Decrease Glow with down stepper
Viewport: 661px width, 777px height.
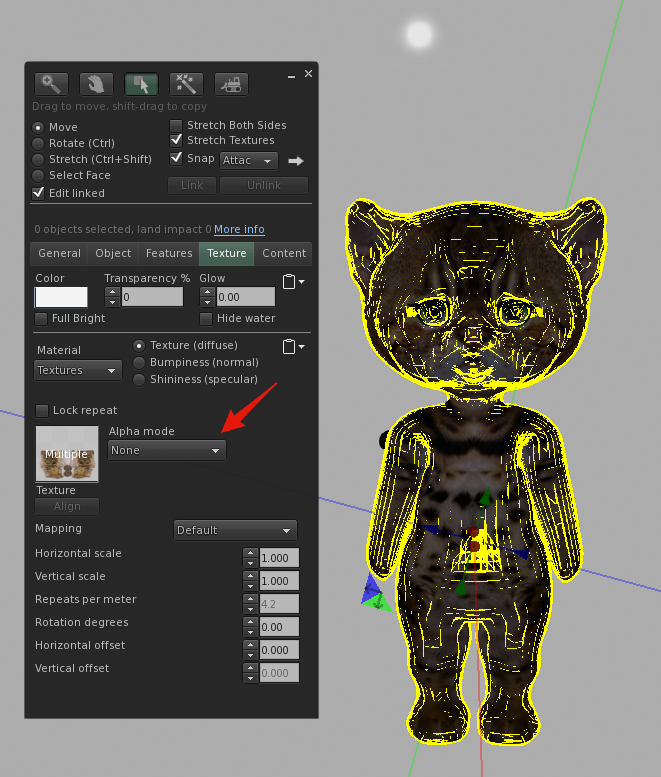(x=208, y=302)
